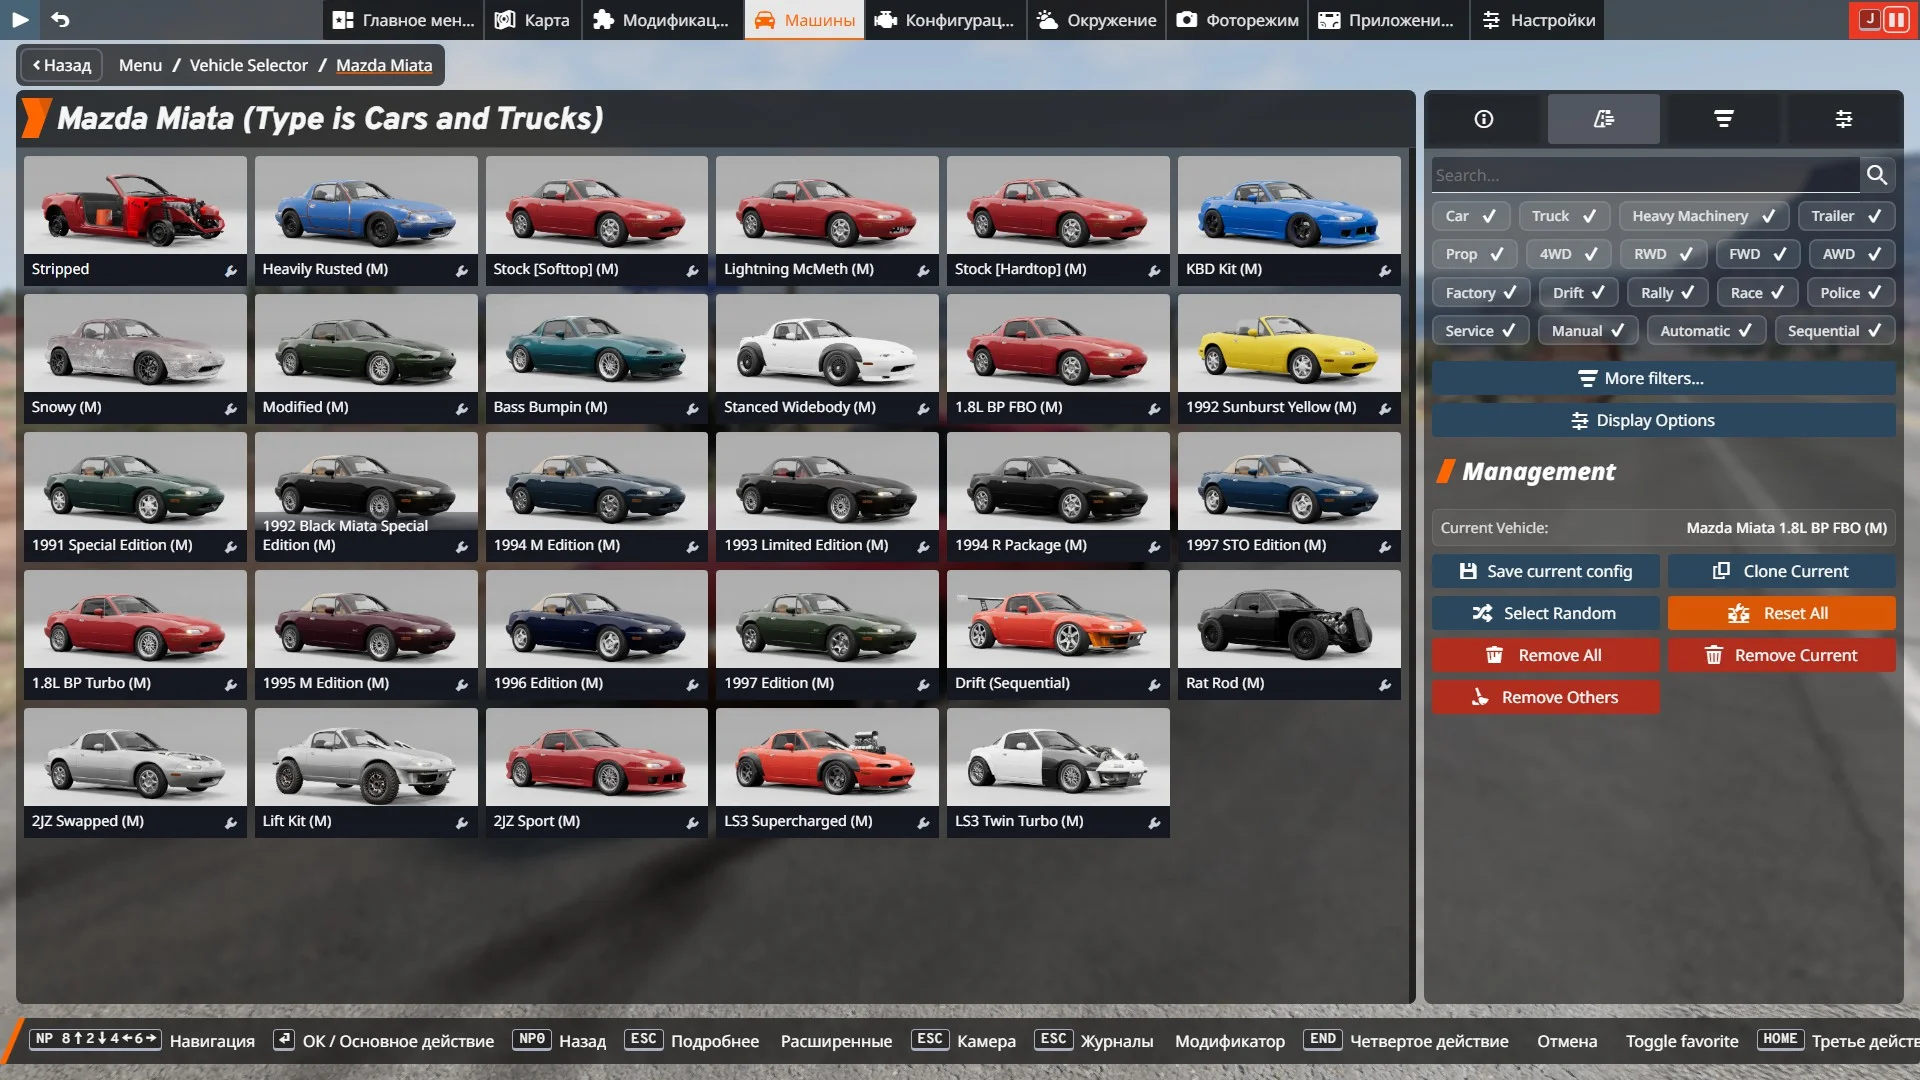Expand More filters

1663,378
